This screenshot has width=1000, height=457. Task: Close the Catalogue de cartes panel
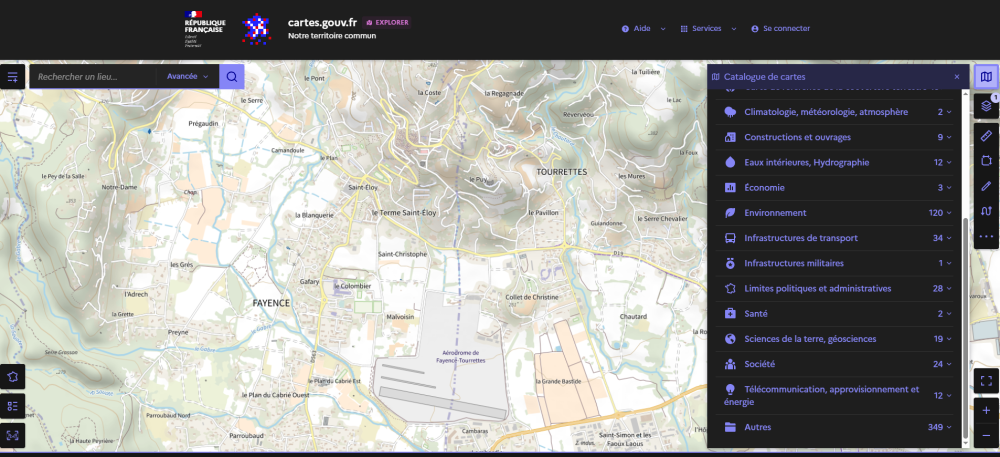point(957,76)
